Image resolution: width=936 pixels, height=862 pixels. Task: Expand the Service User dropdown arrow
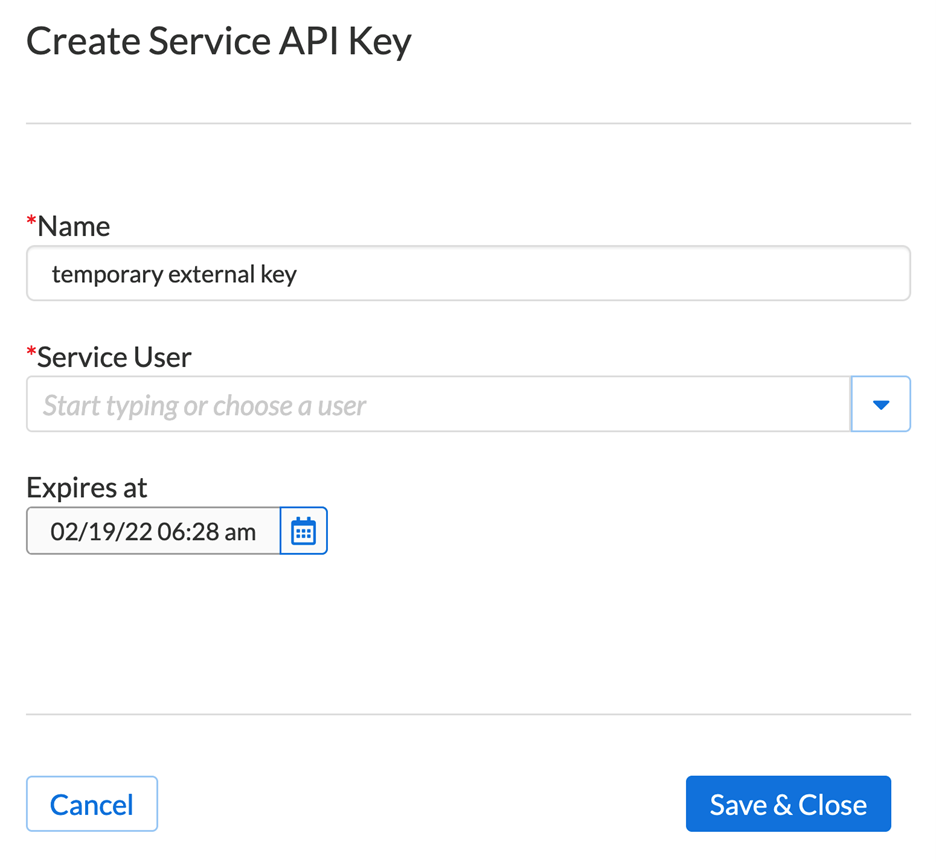(880, 404)
